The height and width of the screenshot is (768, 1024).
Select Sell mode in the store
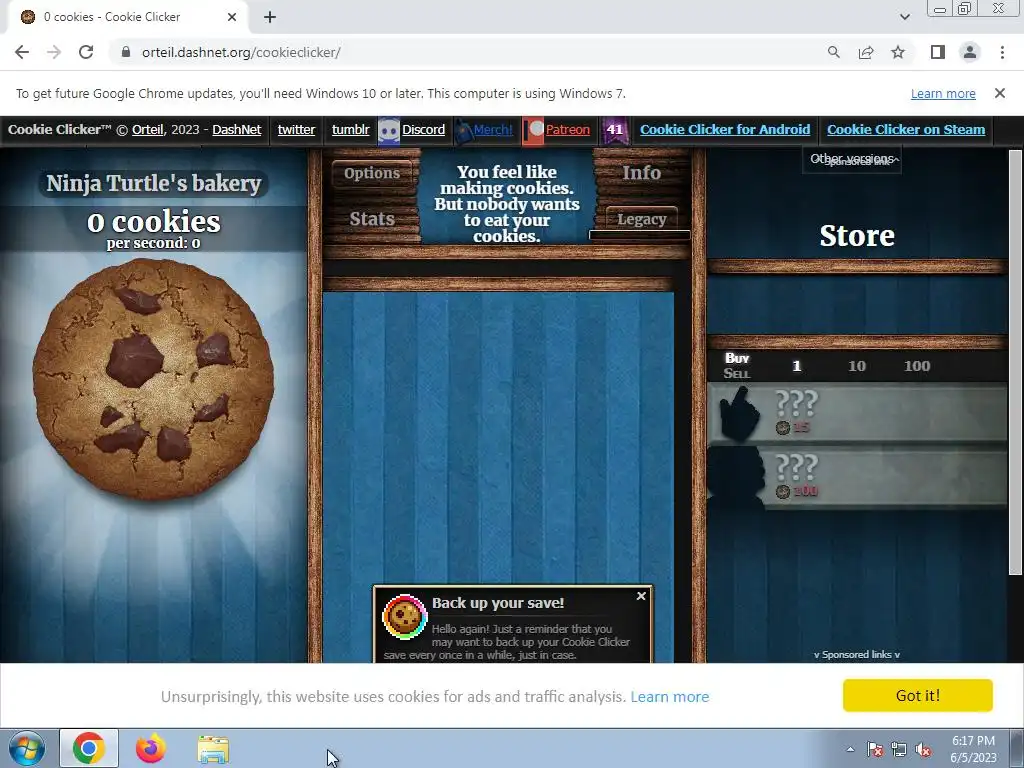[x=737, y=374]
